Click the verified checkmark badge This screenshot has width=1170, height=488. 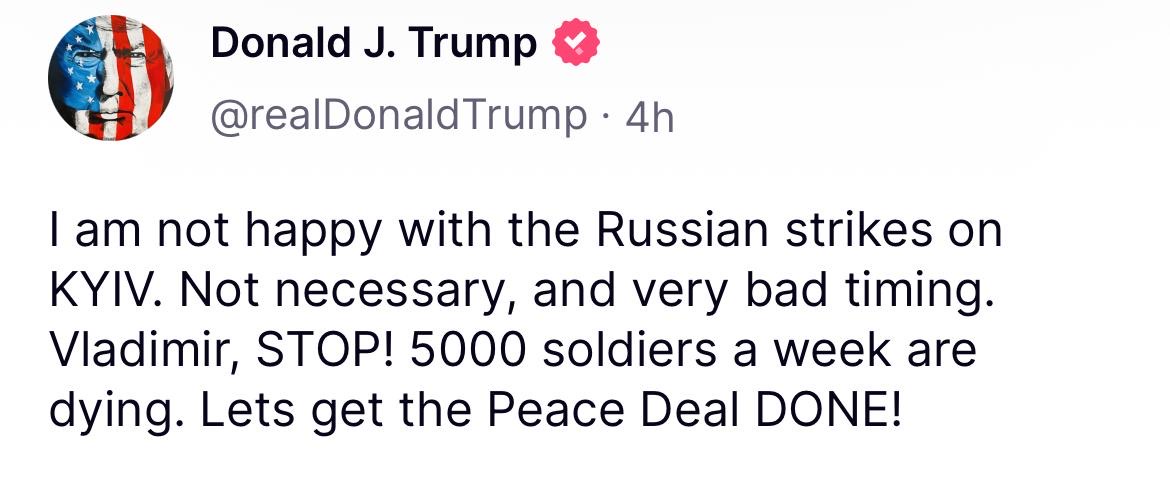(576, 43)
